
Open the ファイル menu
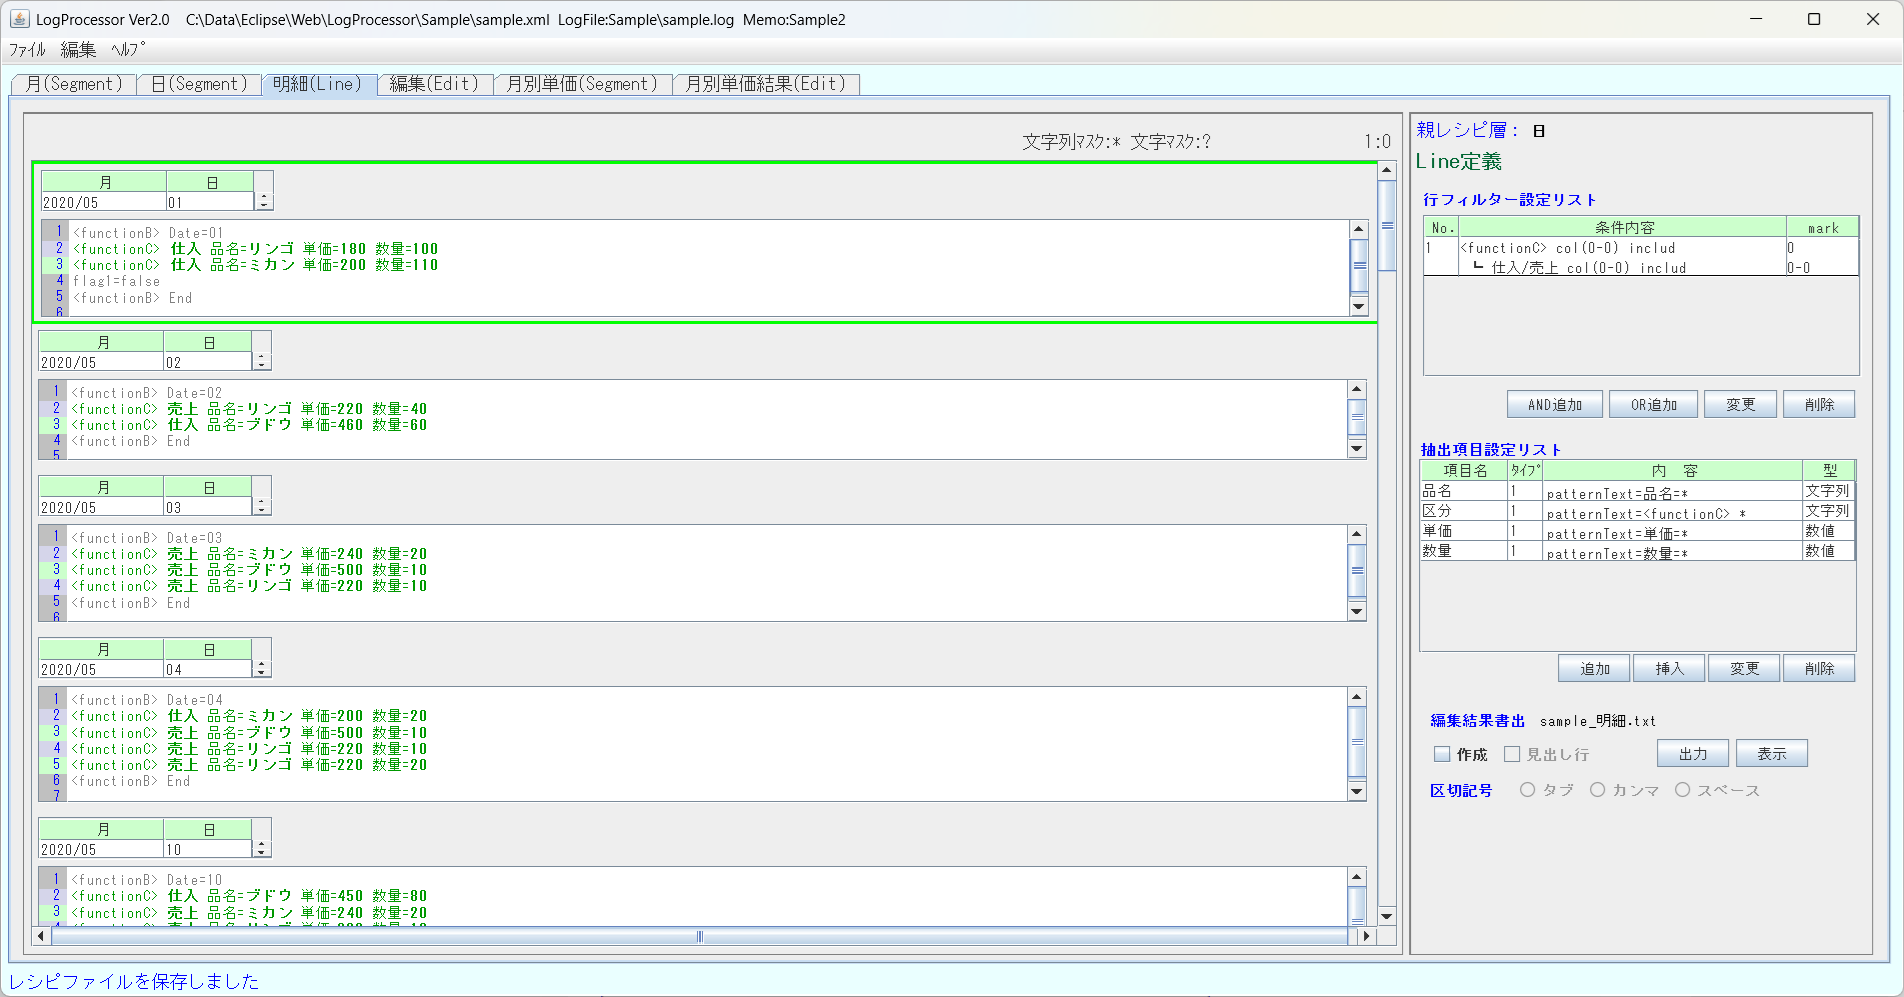pyautogui.click(x=27, y=50)
